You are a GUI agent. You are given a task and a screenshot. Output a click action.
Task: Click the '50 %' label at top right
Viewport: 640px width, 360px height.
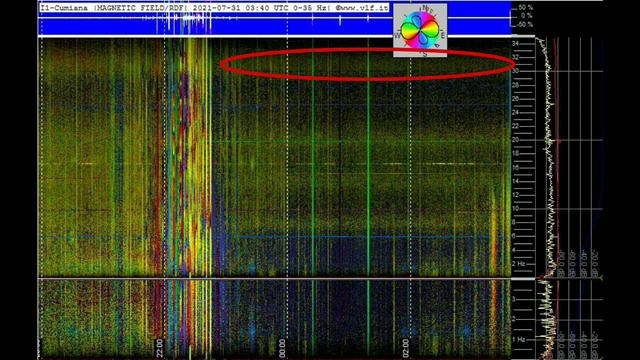point(526,7)
